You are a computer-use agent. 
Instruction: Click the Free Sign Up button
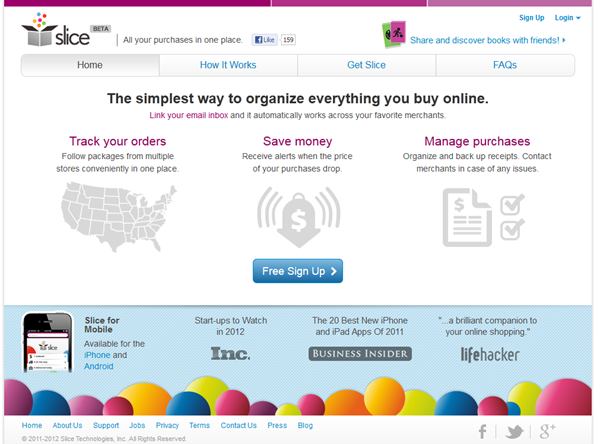click(x=298, y=271)
